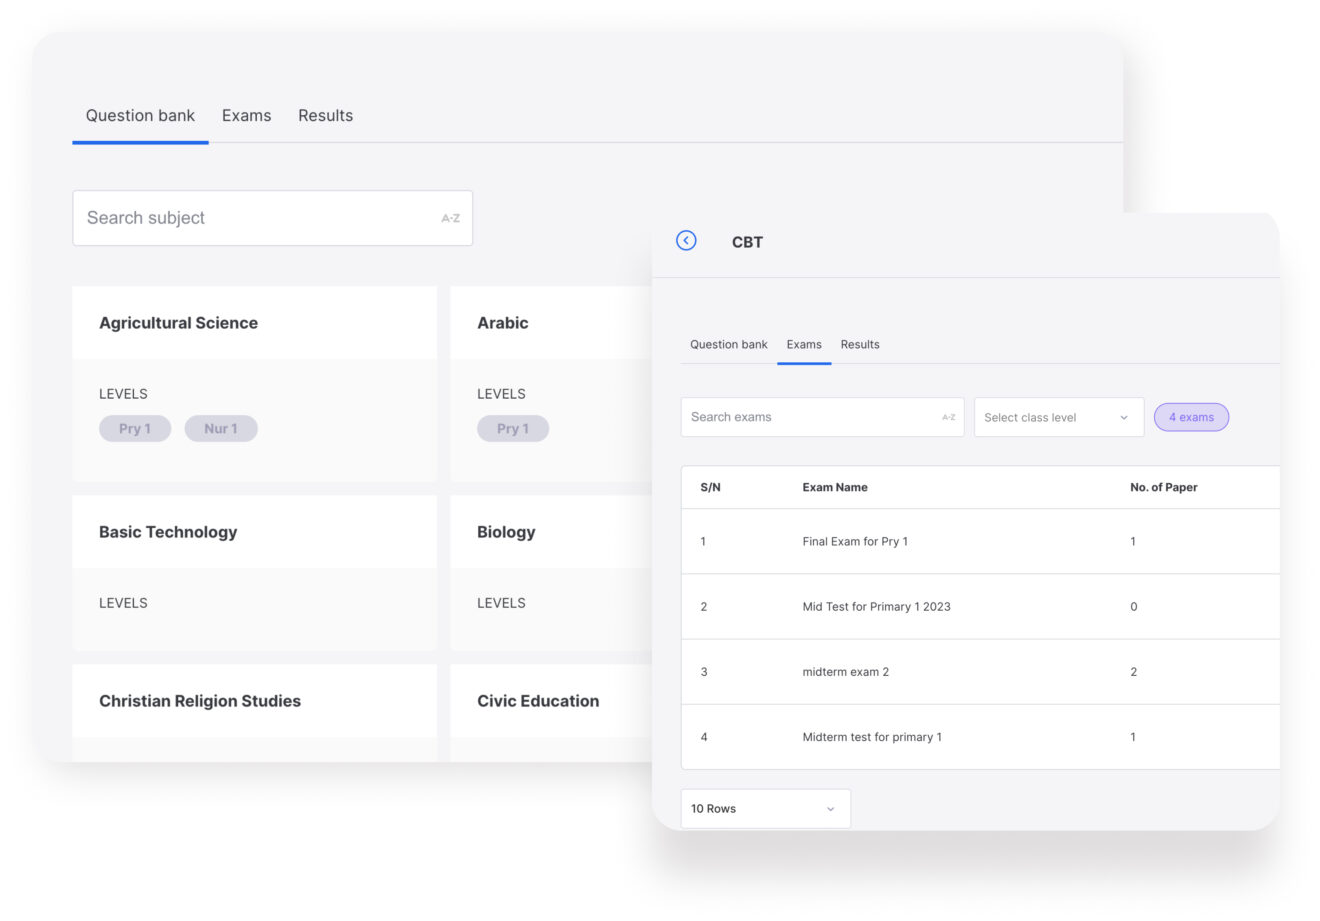Click the A-Z sort icon in Search exams
The image size is (1320, 921).
948,417
